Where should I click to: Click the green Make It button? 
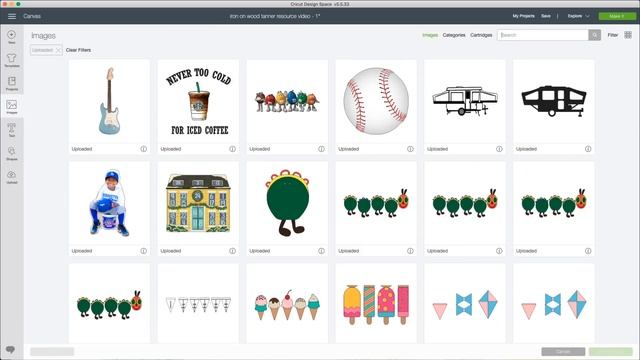click(617, 16)
